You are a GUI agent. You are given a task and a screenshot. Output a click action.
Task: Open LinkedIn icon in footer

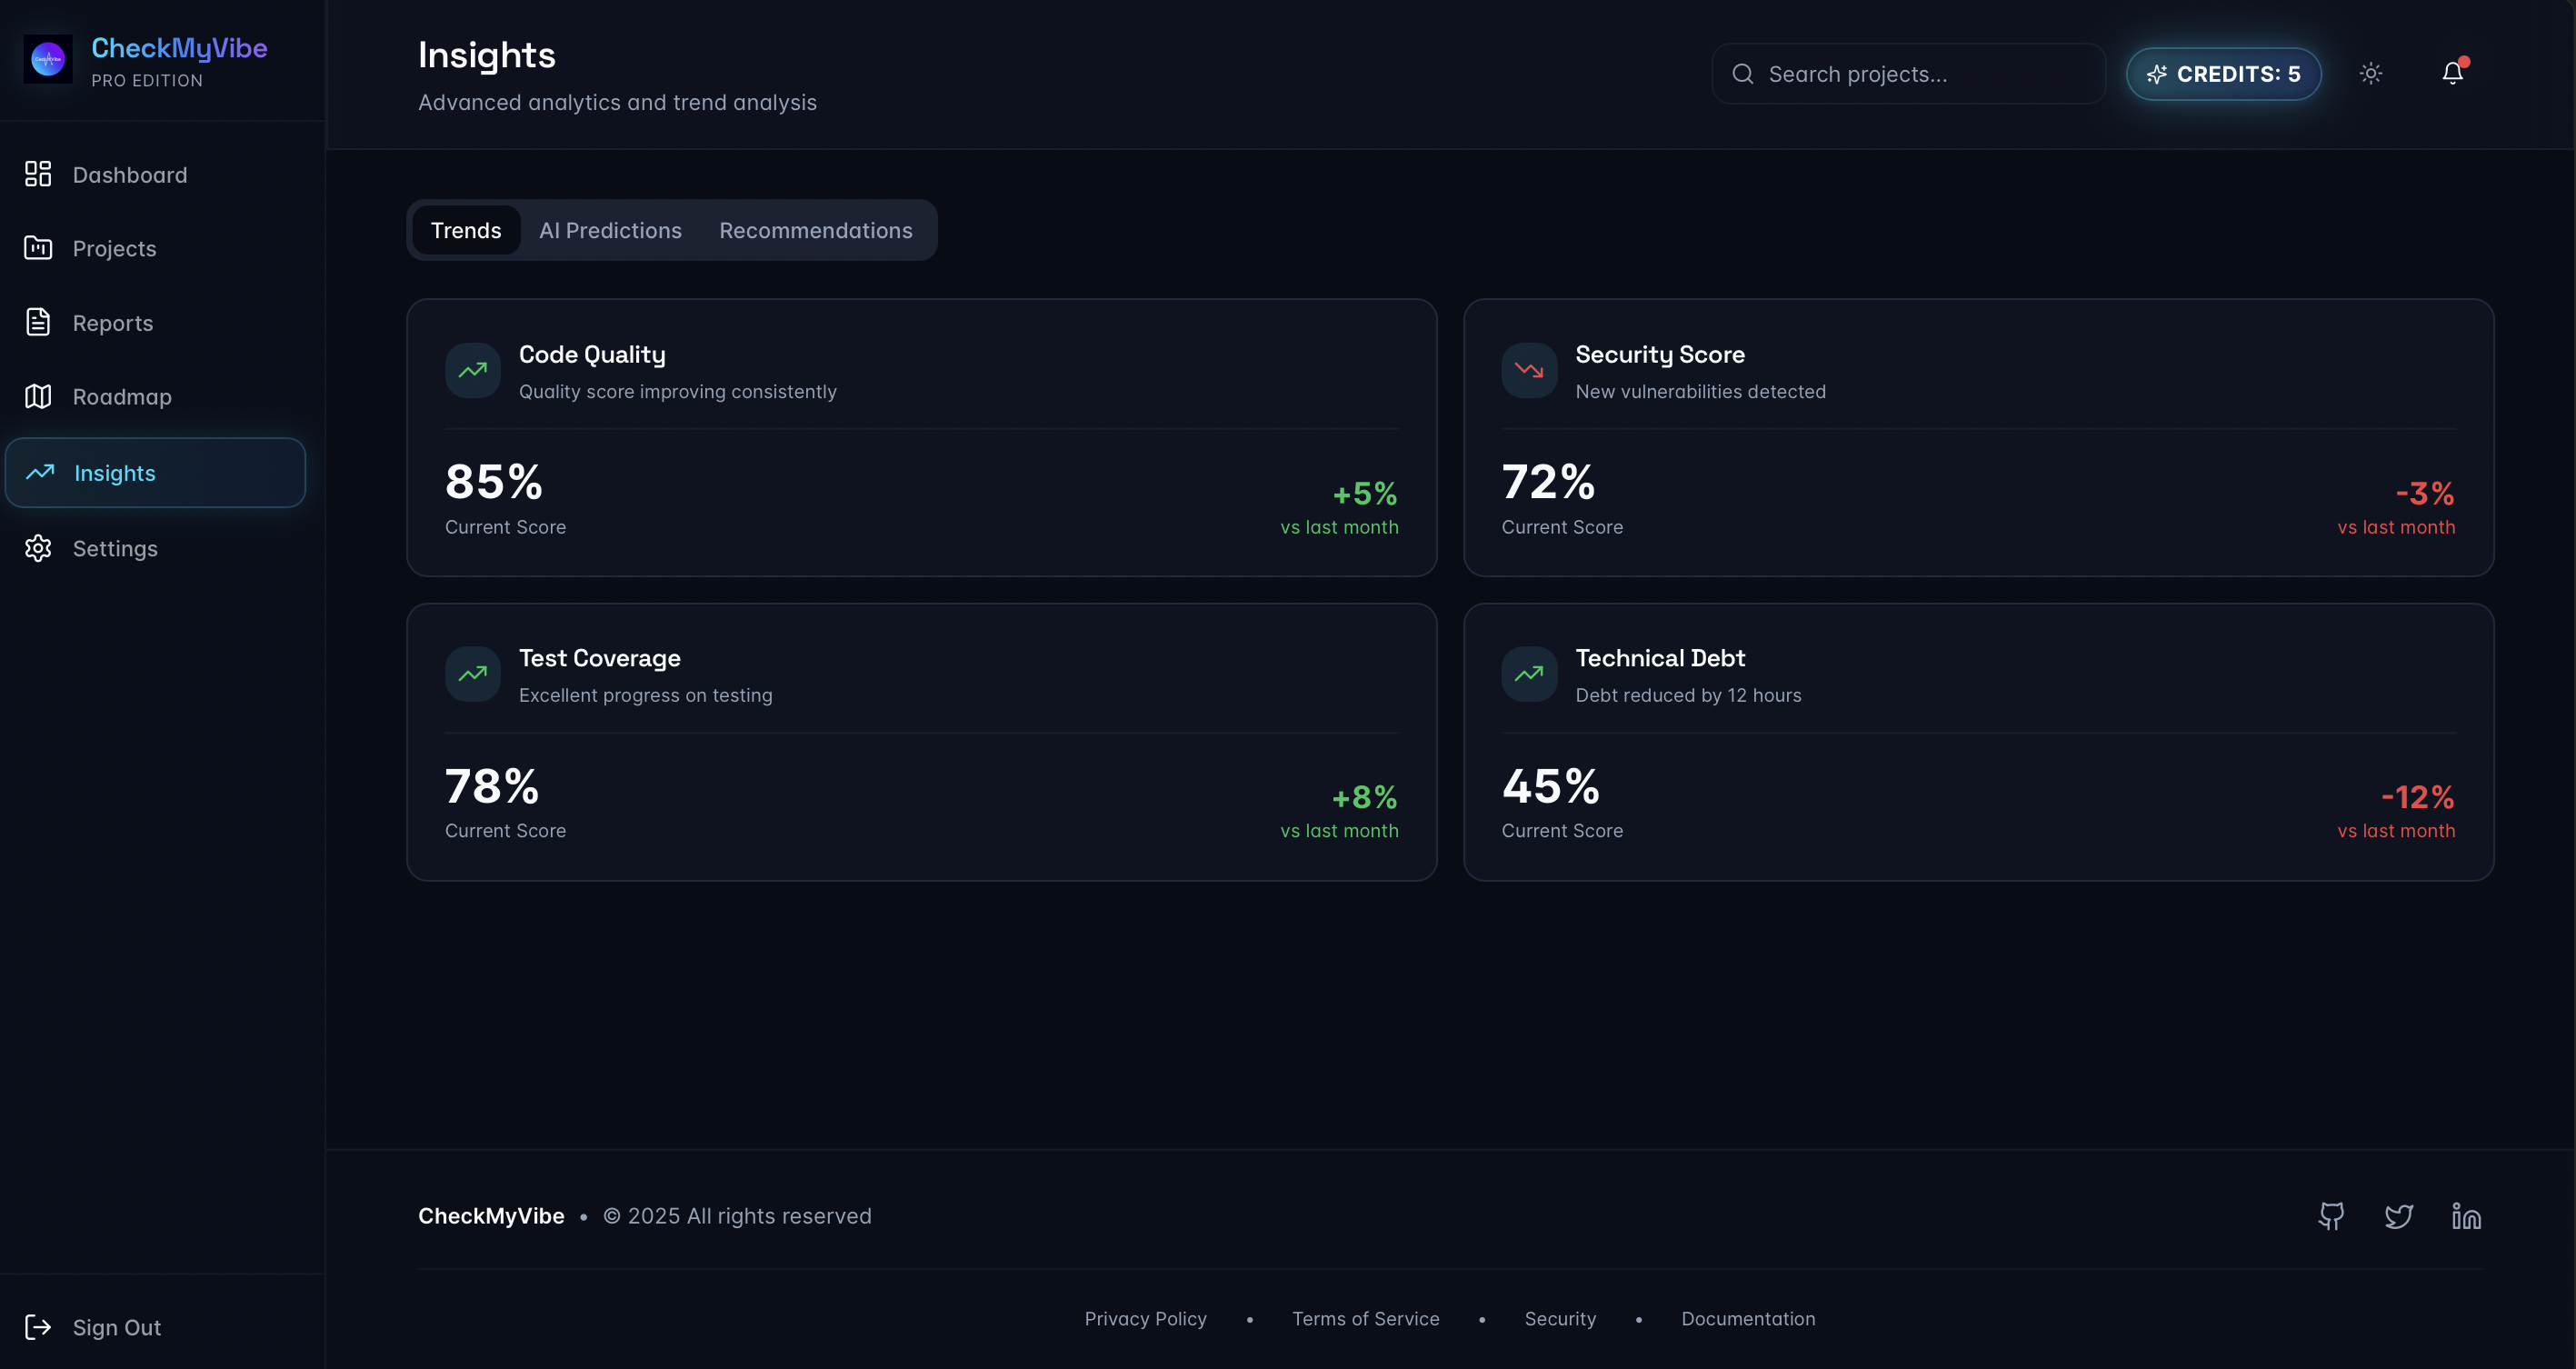point(2466,1216)
